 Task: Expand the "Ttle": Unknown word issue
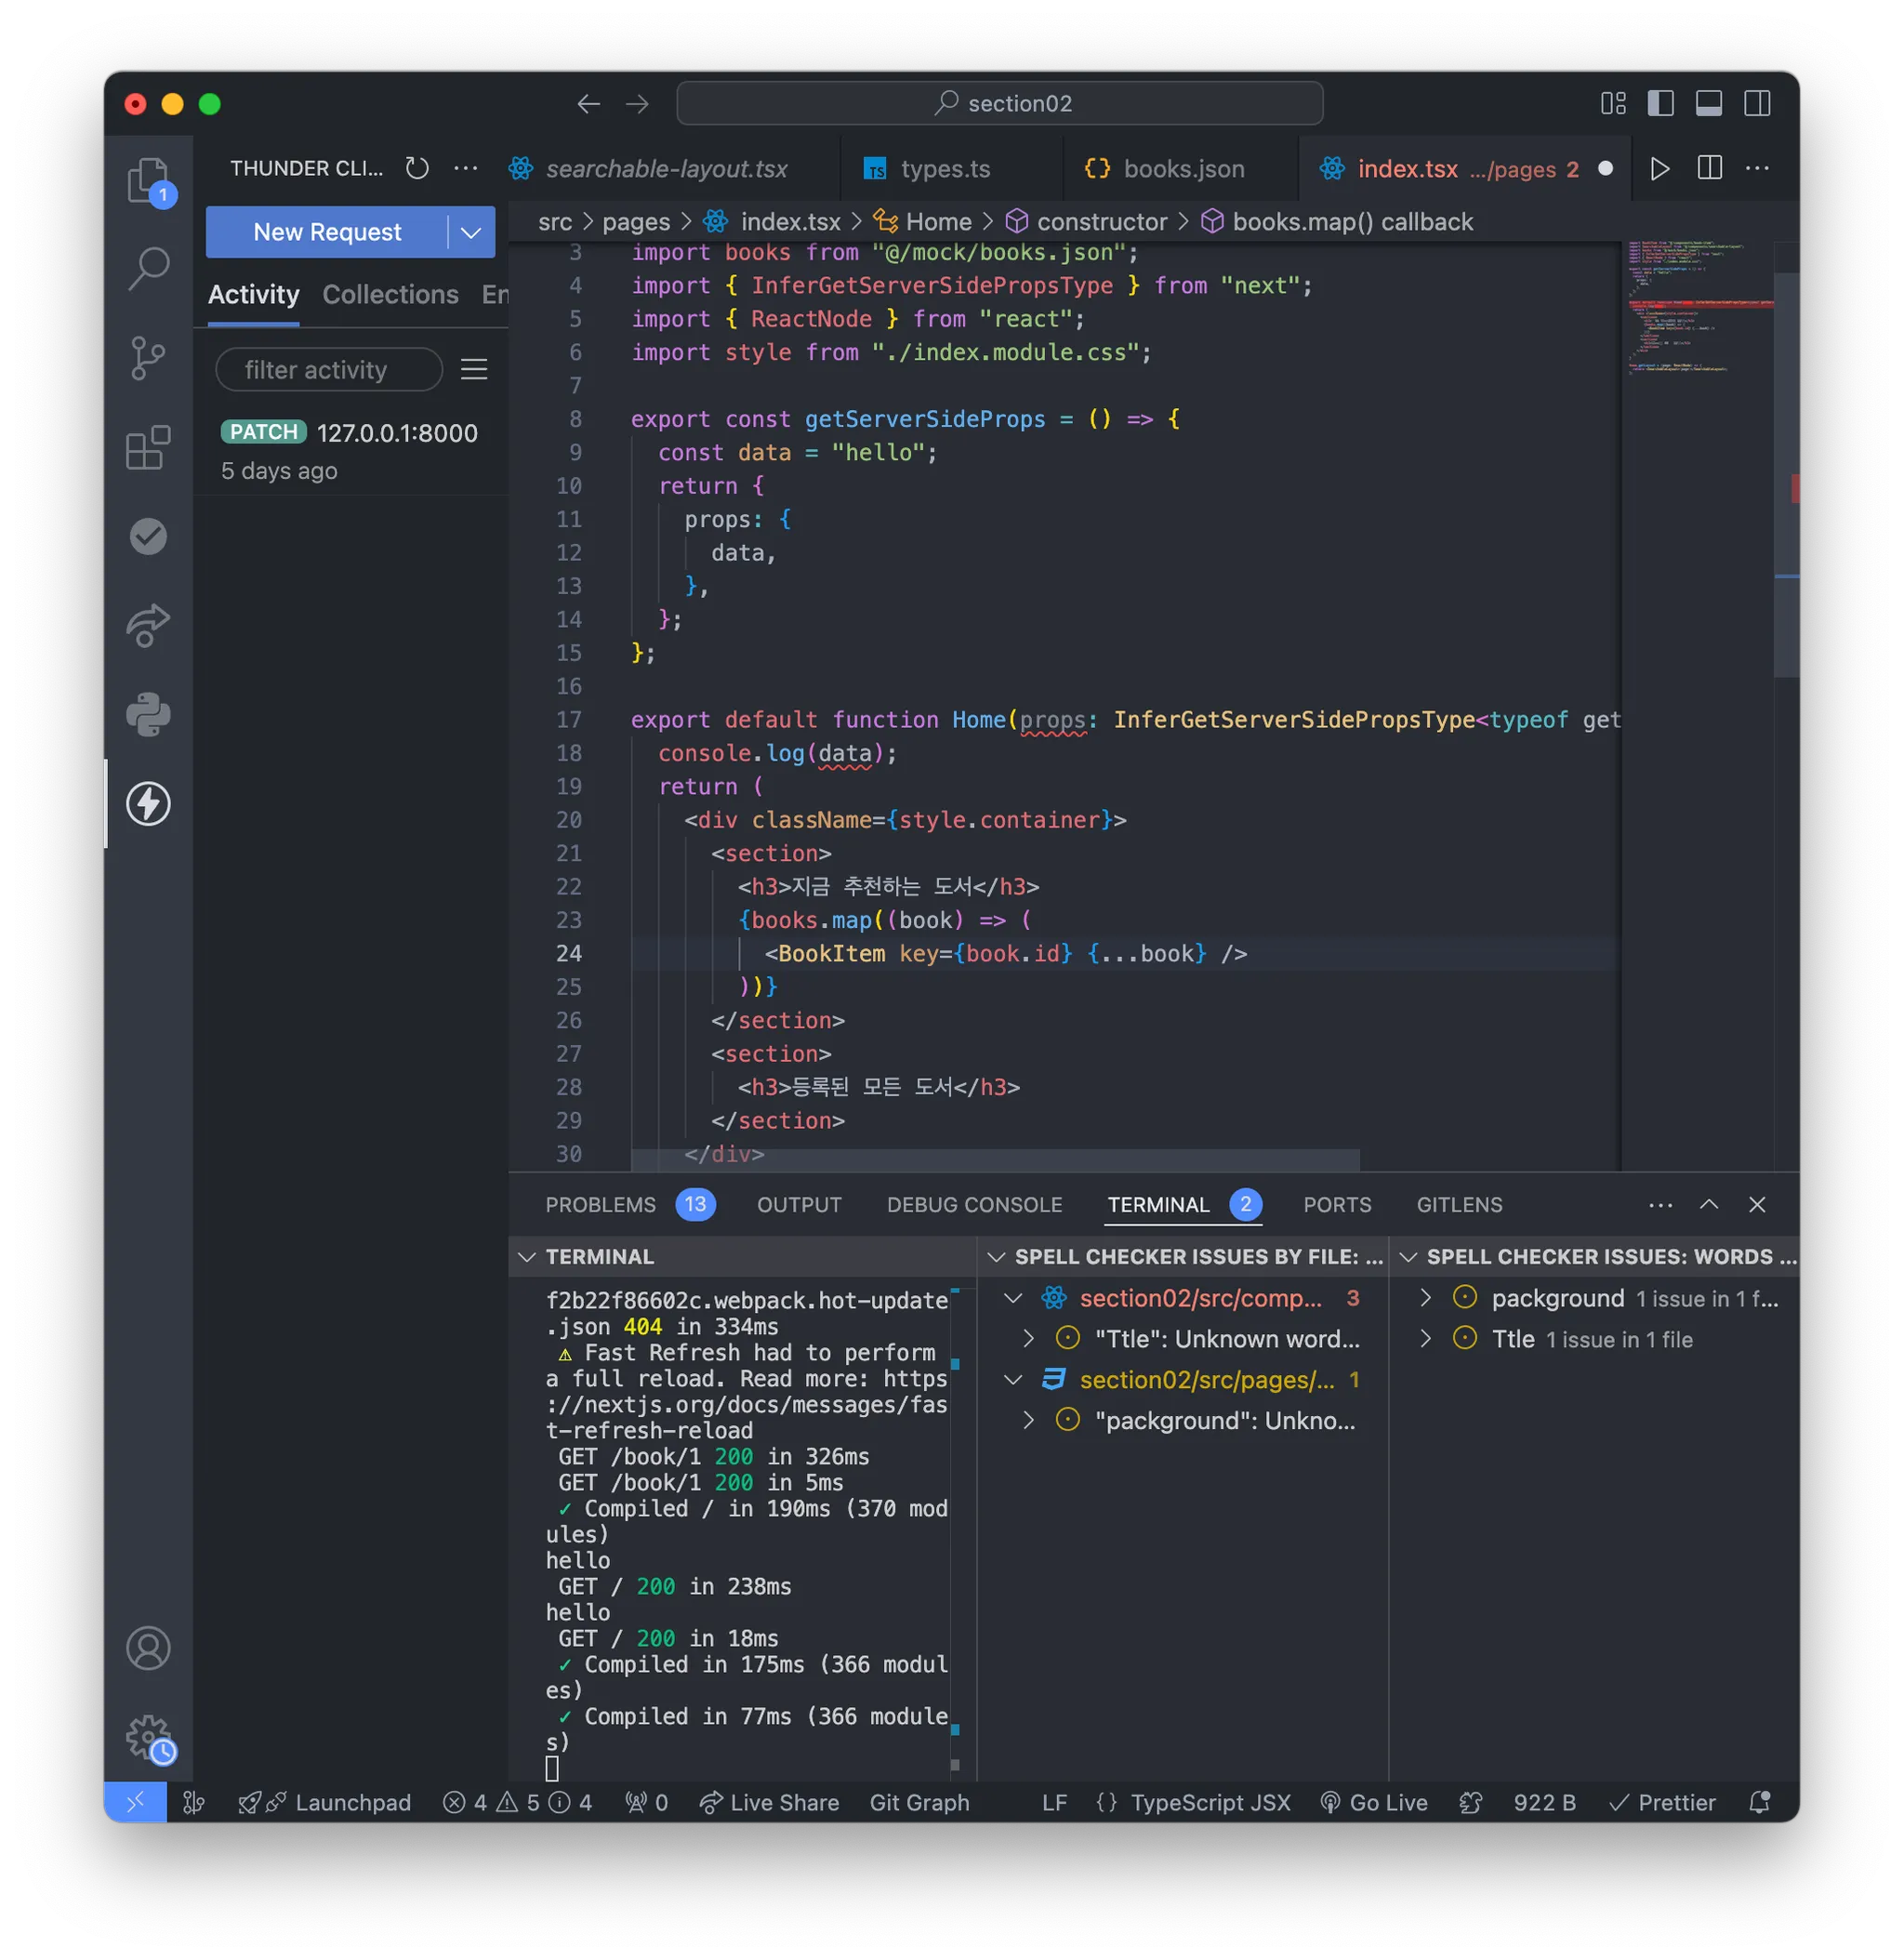1028,1338
